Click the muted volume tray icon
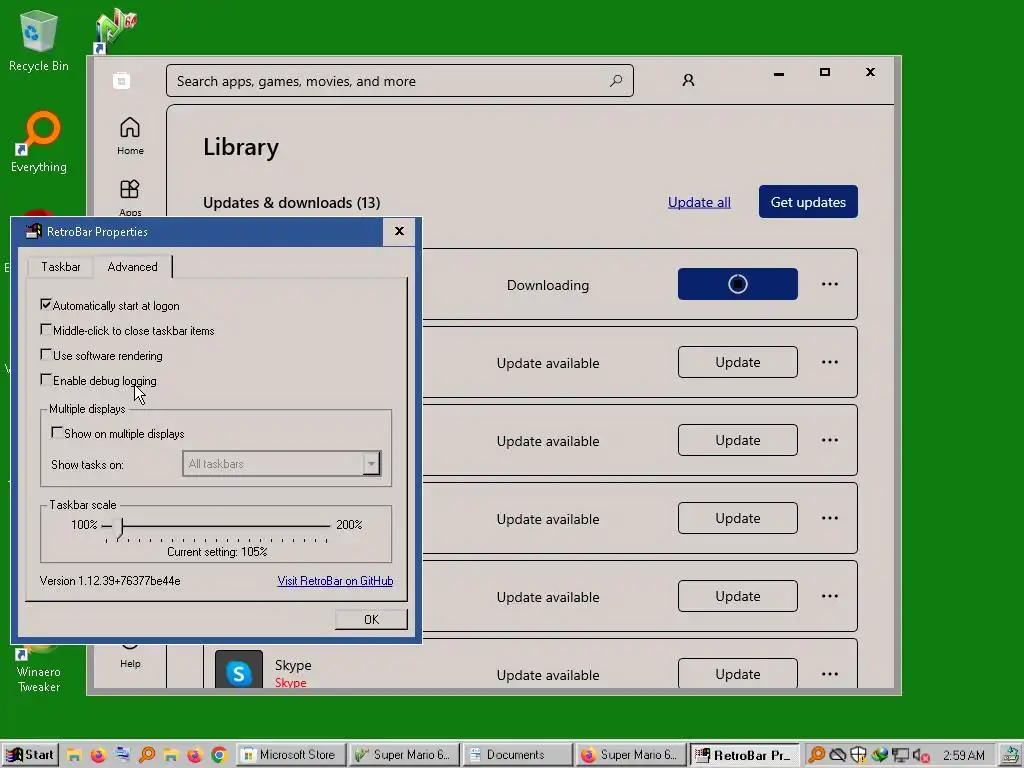This screenshot has width=1024, height=768. click(921, 756)
